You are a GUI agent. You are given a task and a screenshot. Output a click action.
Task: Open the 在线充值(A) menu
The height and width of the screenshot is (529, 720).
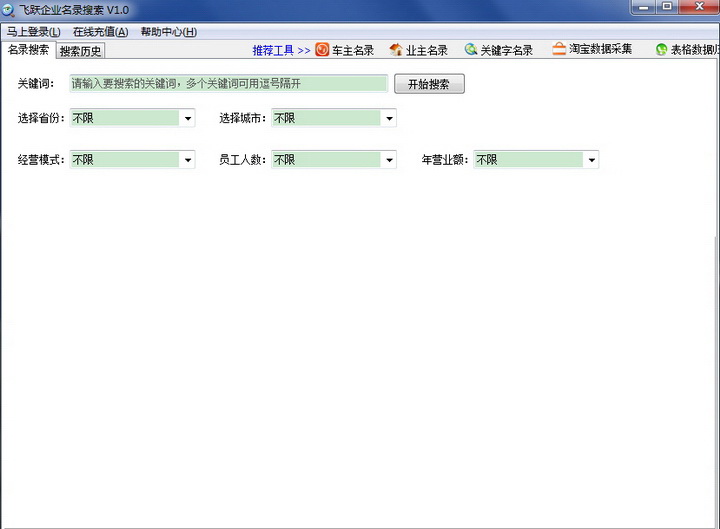click(101, 32)
